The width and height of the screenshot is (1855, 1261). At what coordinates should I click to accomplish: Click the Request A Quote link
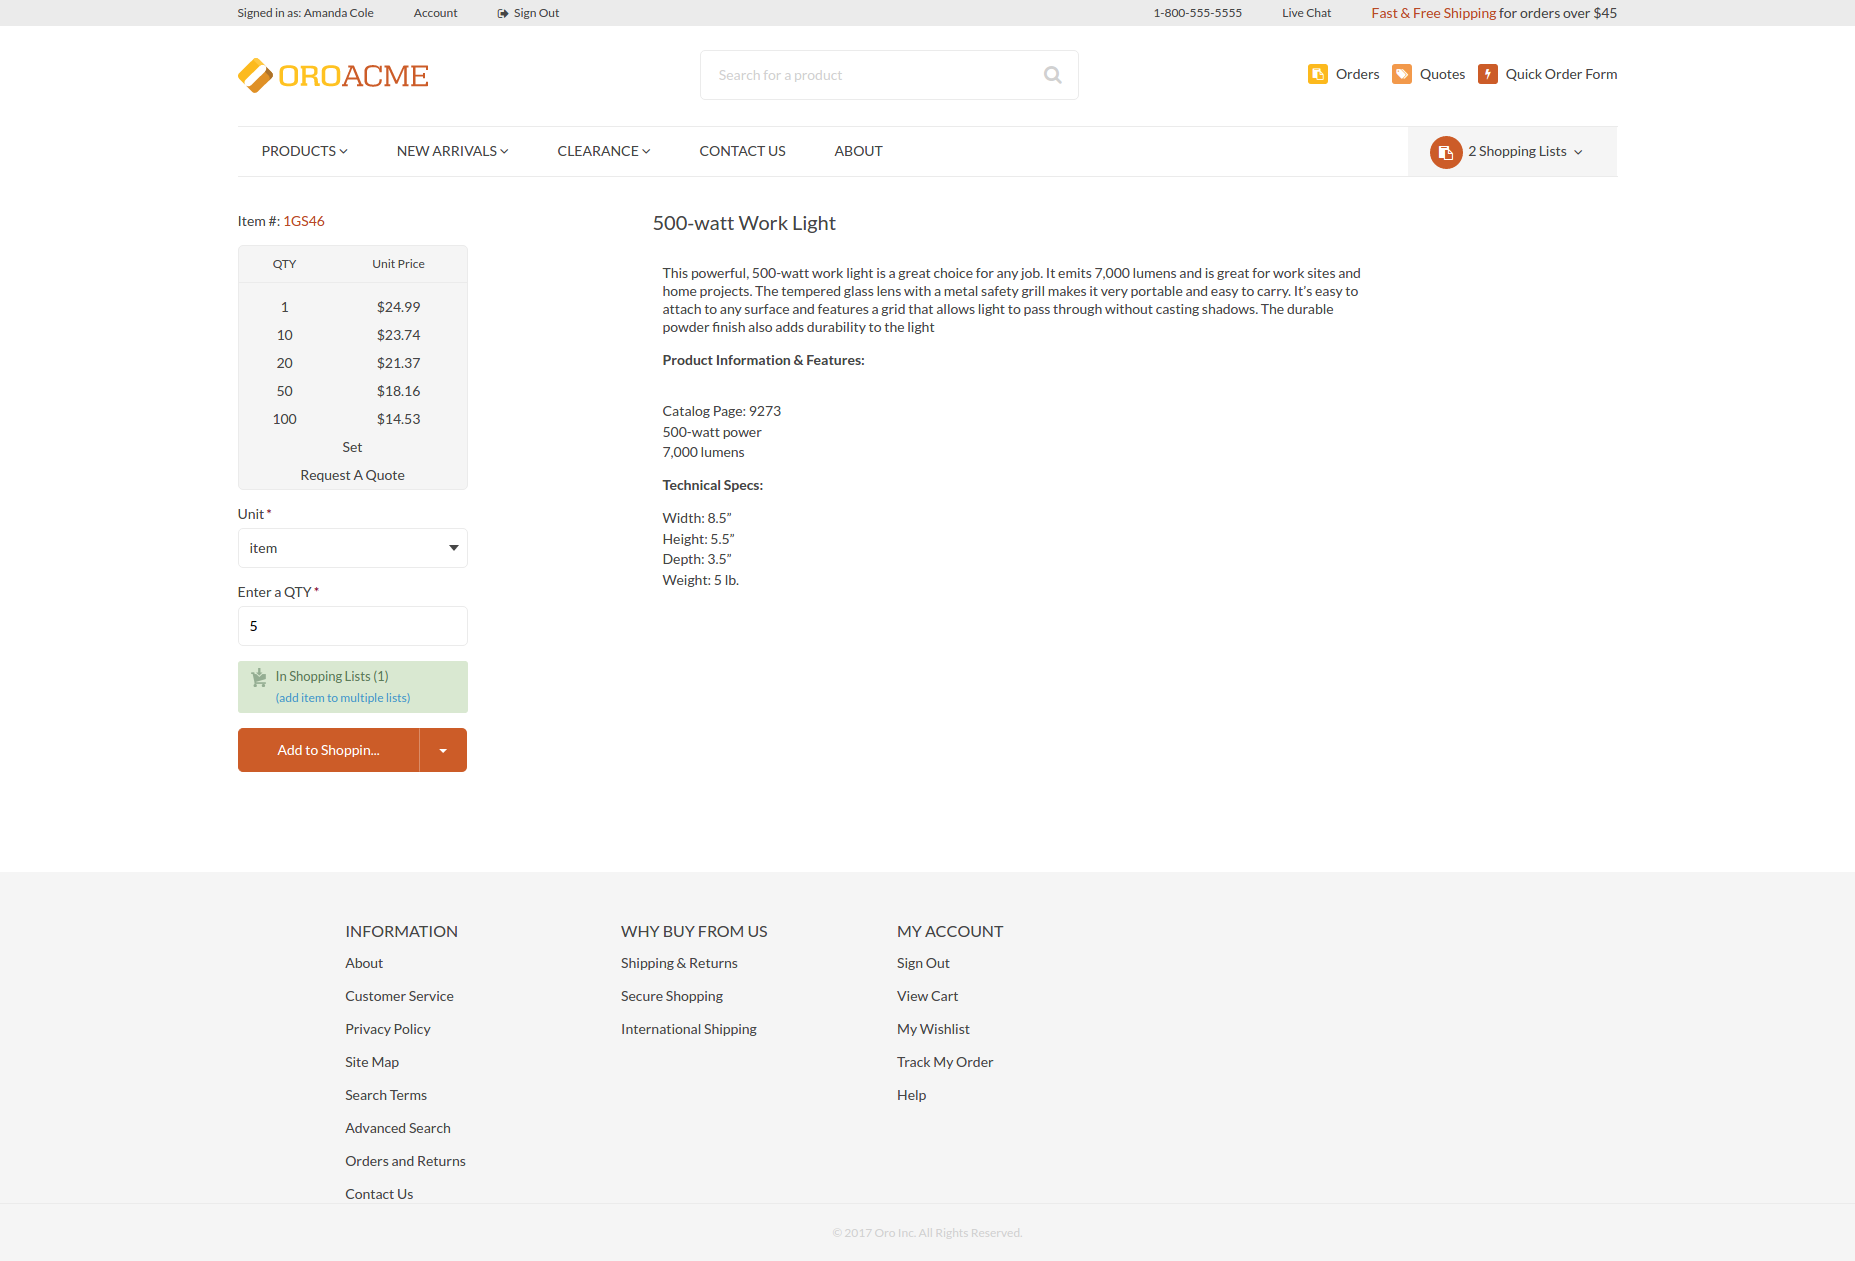(x=352, y=475)
